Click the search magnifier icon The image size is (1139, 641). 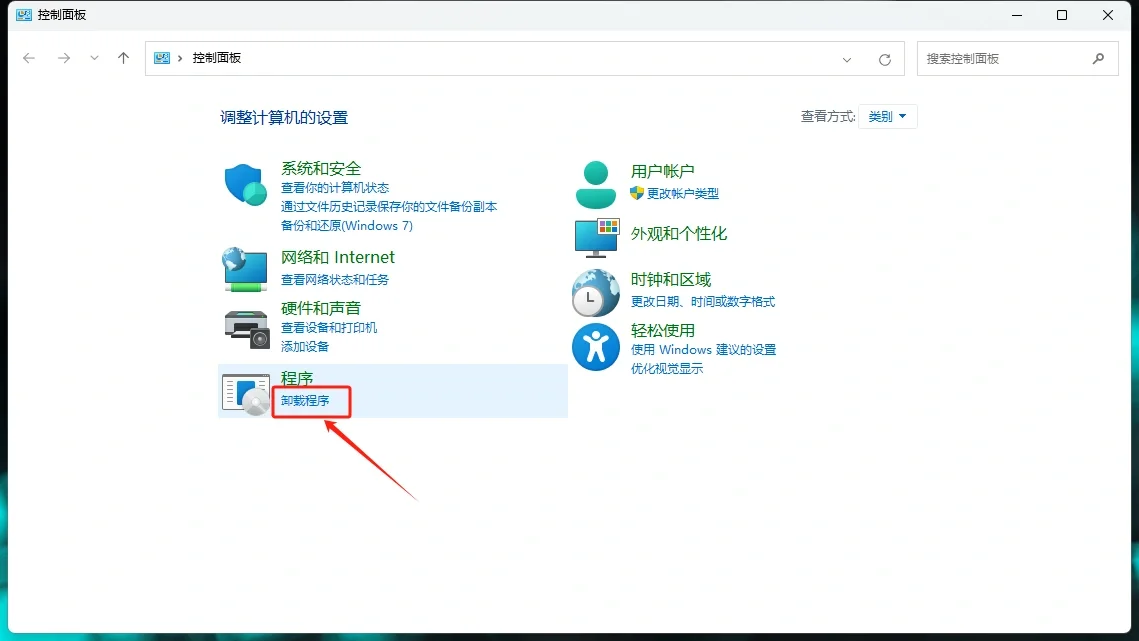(1098, 58)
